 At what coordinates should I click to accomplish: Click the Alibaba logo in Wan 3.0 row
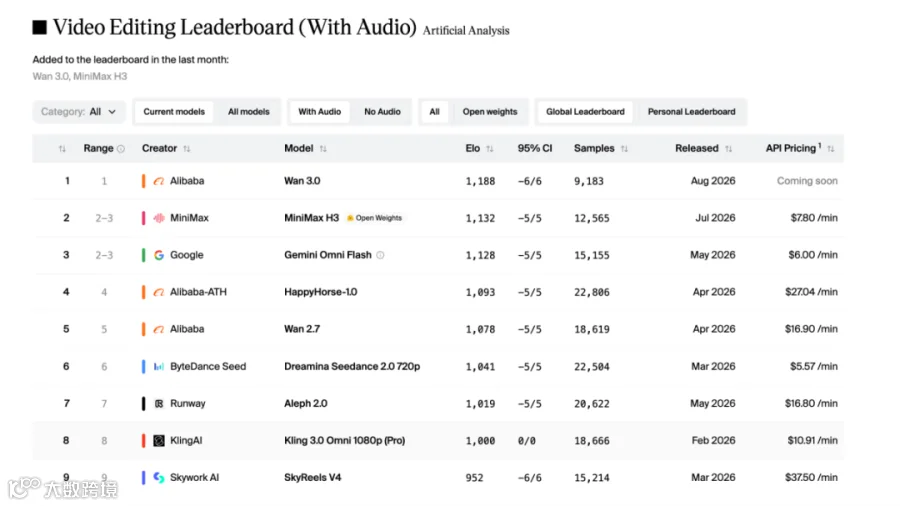pos(159,181)
